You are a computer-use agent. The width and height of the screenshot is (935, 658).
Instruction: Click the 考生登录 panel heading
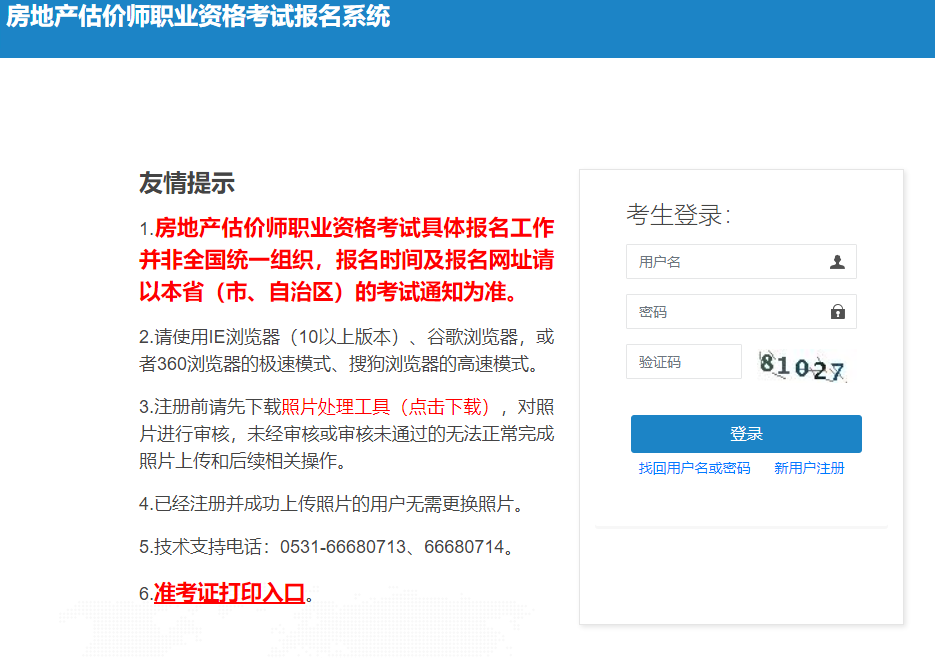(x=676, y=214)
